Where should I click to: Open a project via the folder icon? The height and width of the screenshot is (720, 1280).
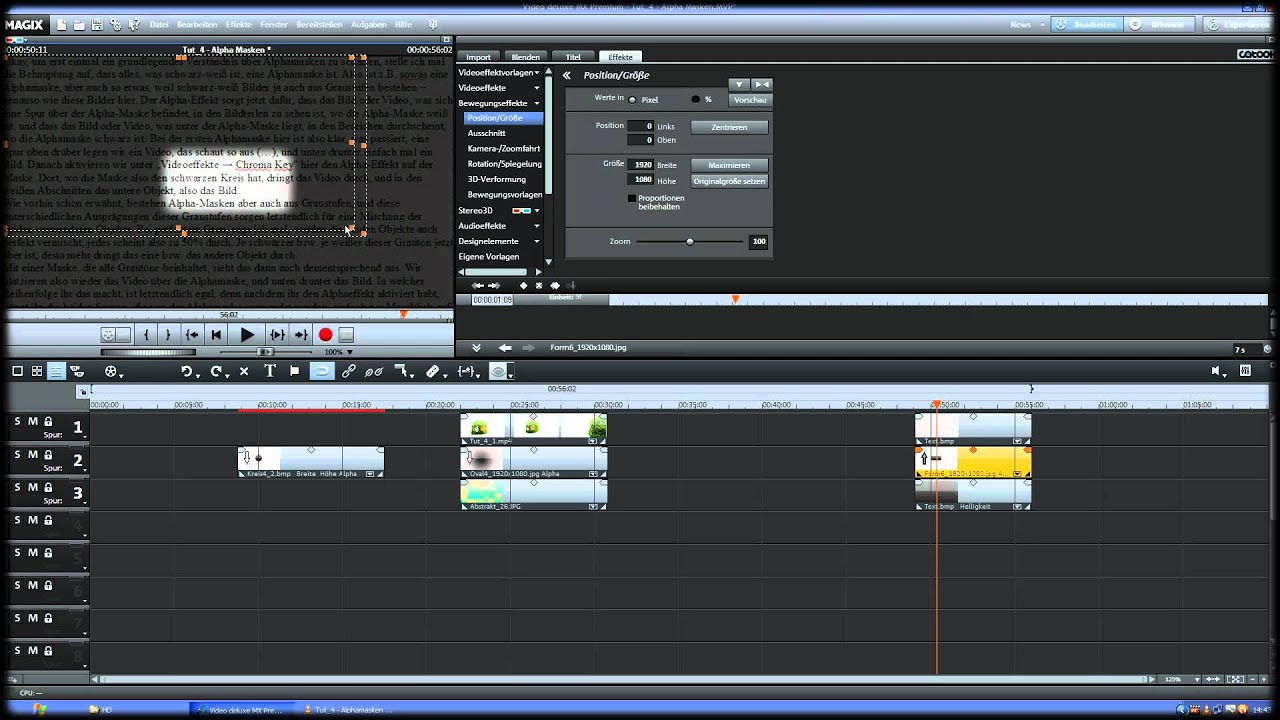pyautogui.click(x=80, y=24)
